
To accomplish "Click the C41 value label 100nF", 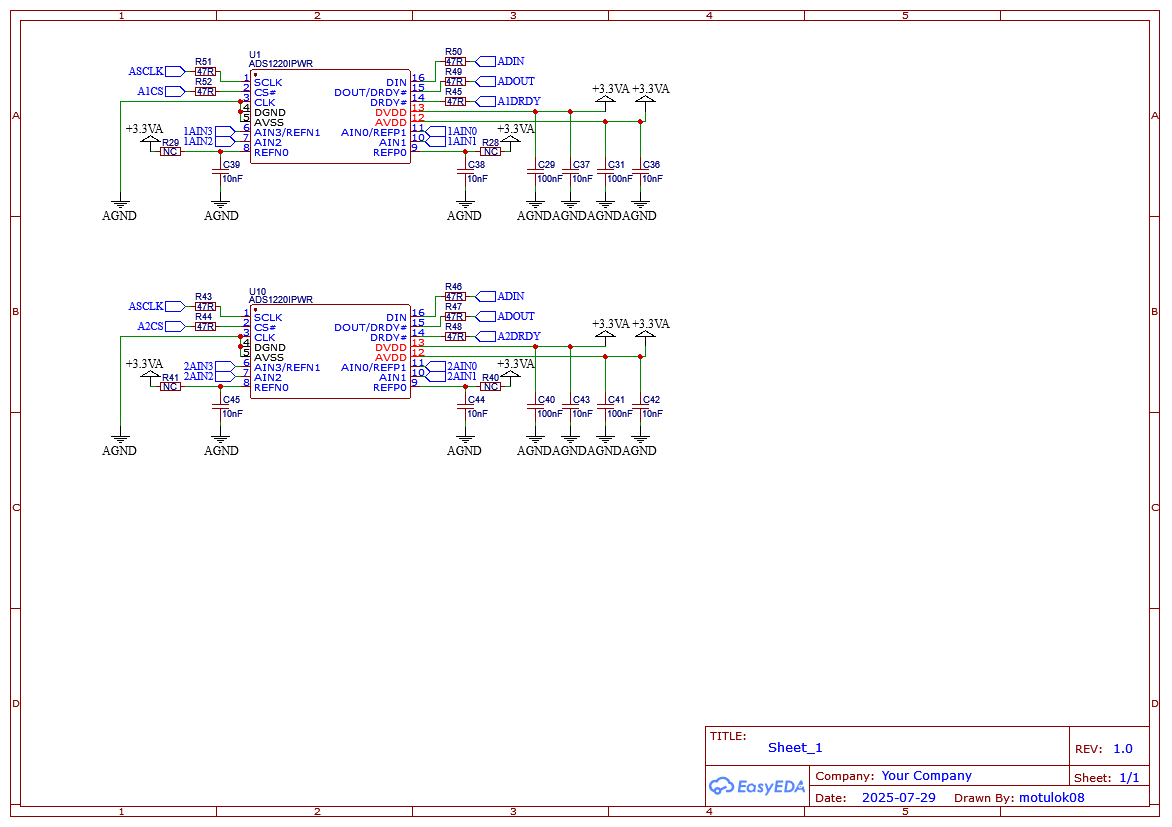I will pyautogui.click(x=620, y=414).
